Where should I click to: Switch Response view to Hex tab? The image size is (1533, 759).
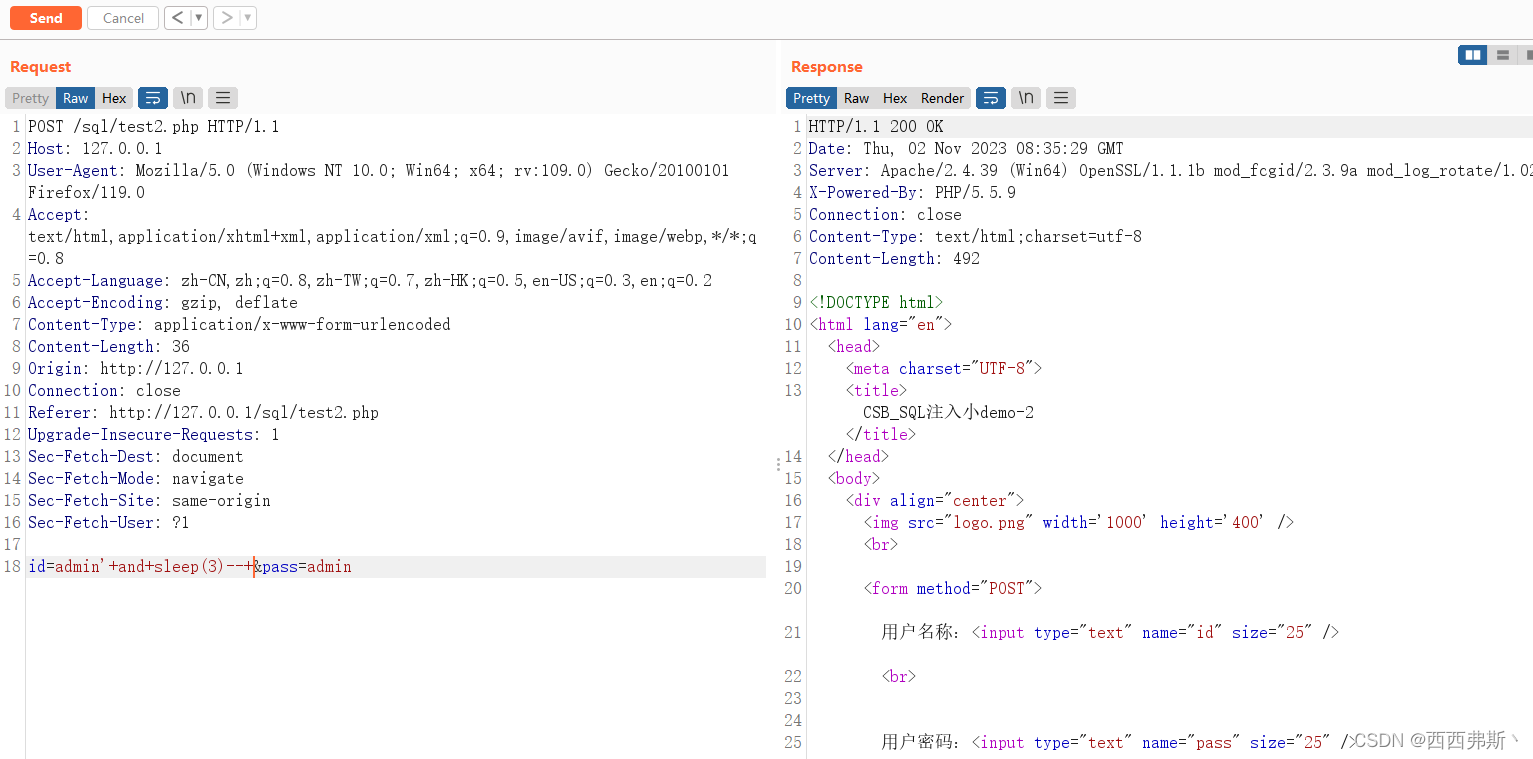895,98
